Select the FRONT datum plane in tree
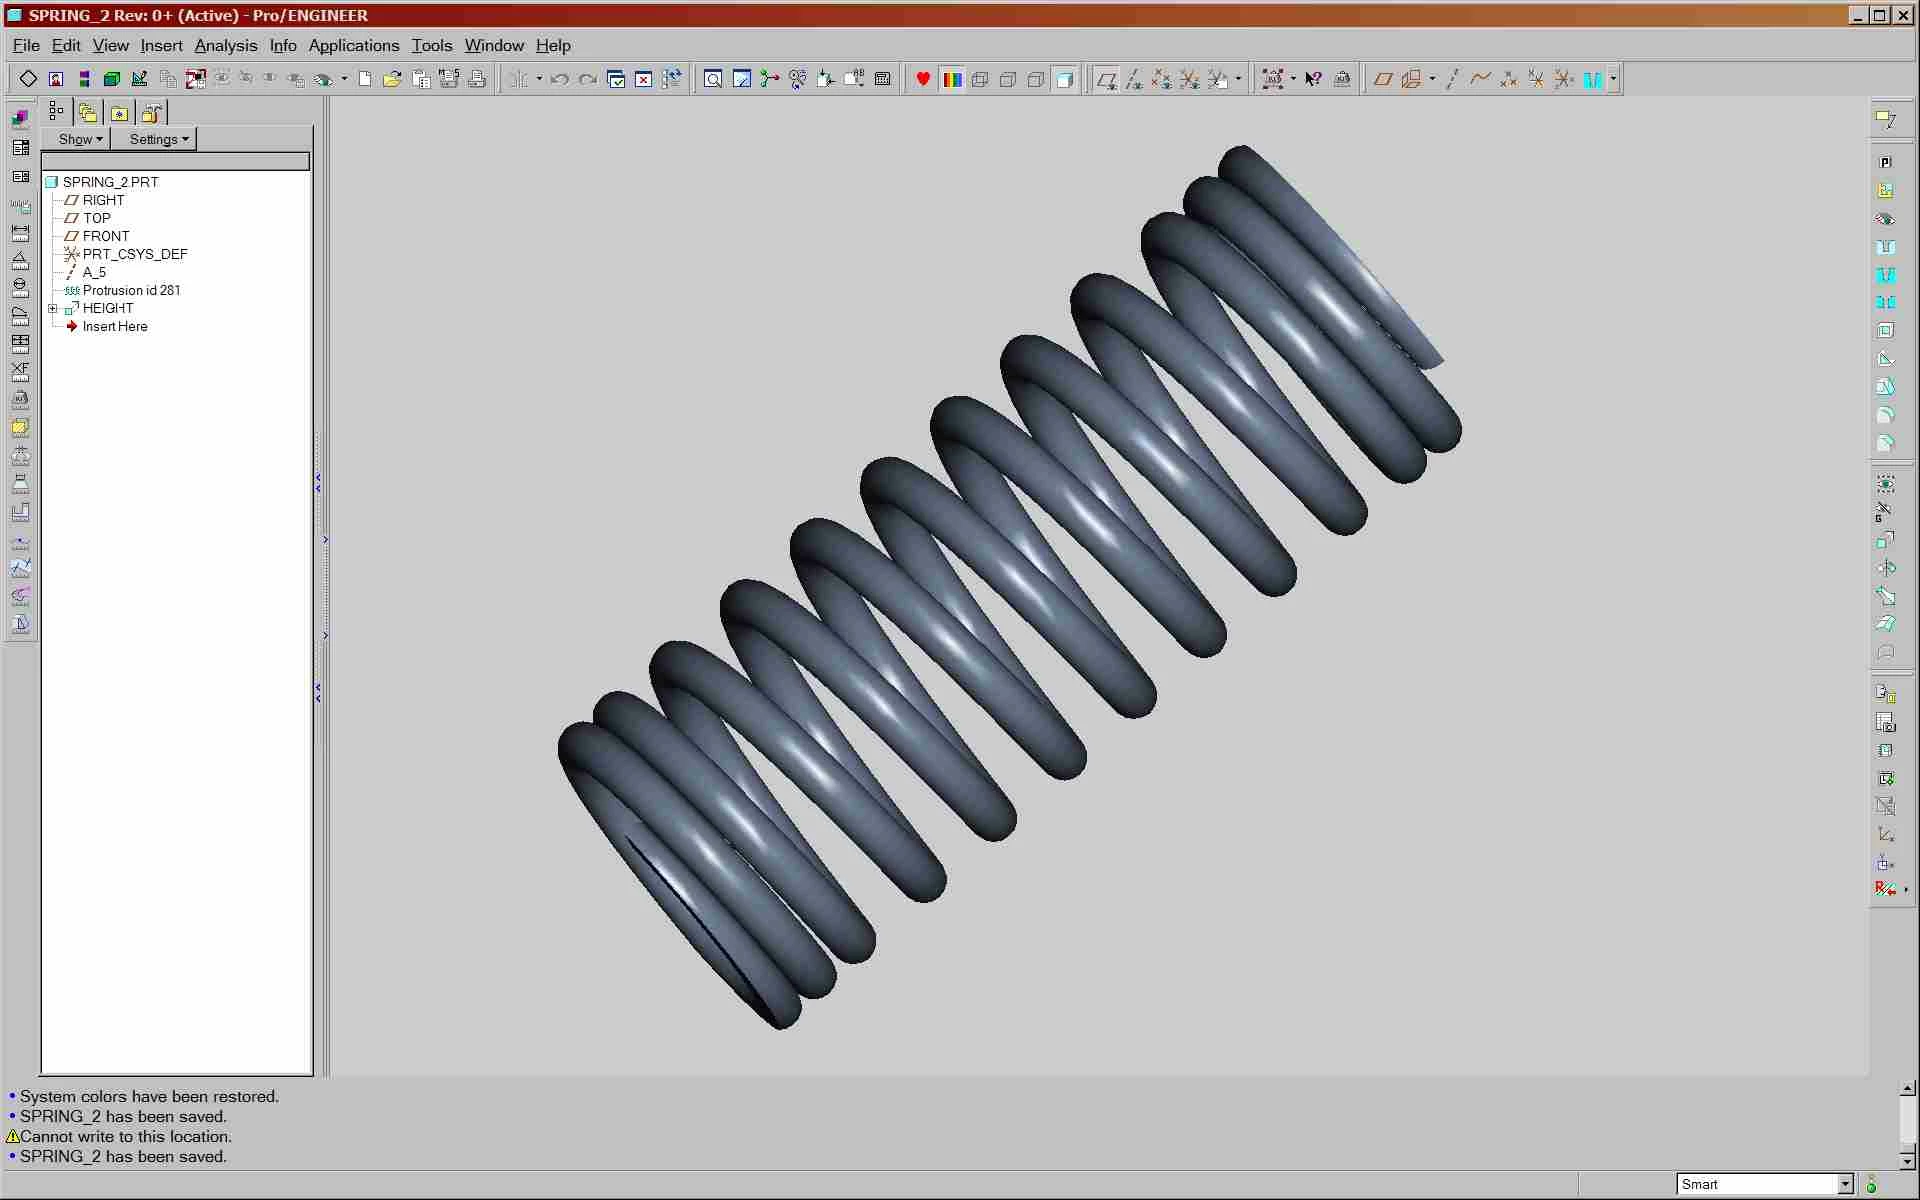This screenshot has width=1920, height=1200. click(97, 237)
